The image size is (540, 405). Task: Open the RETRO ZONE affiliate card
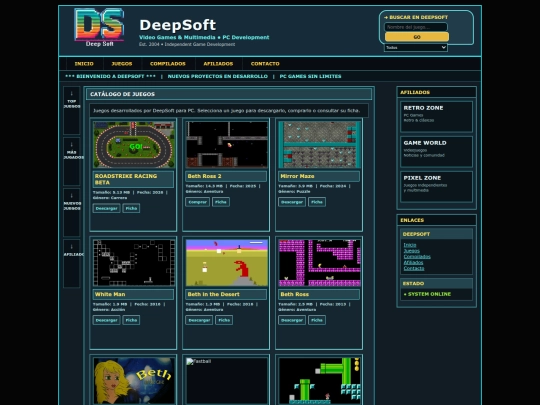(436, 116)
